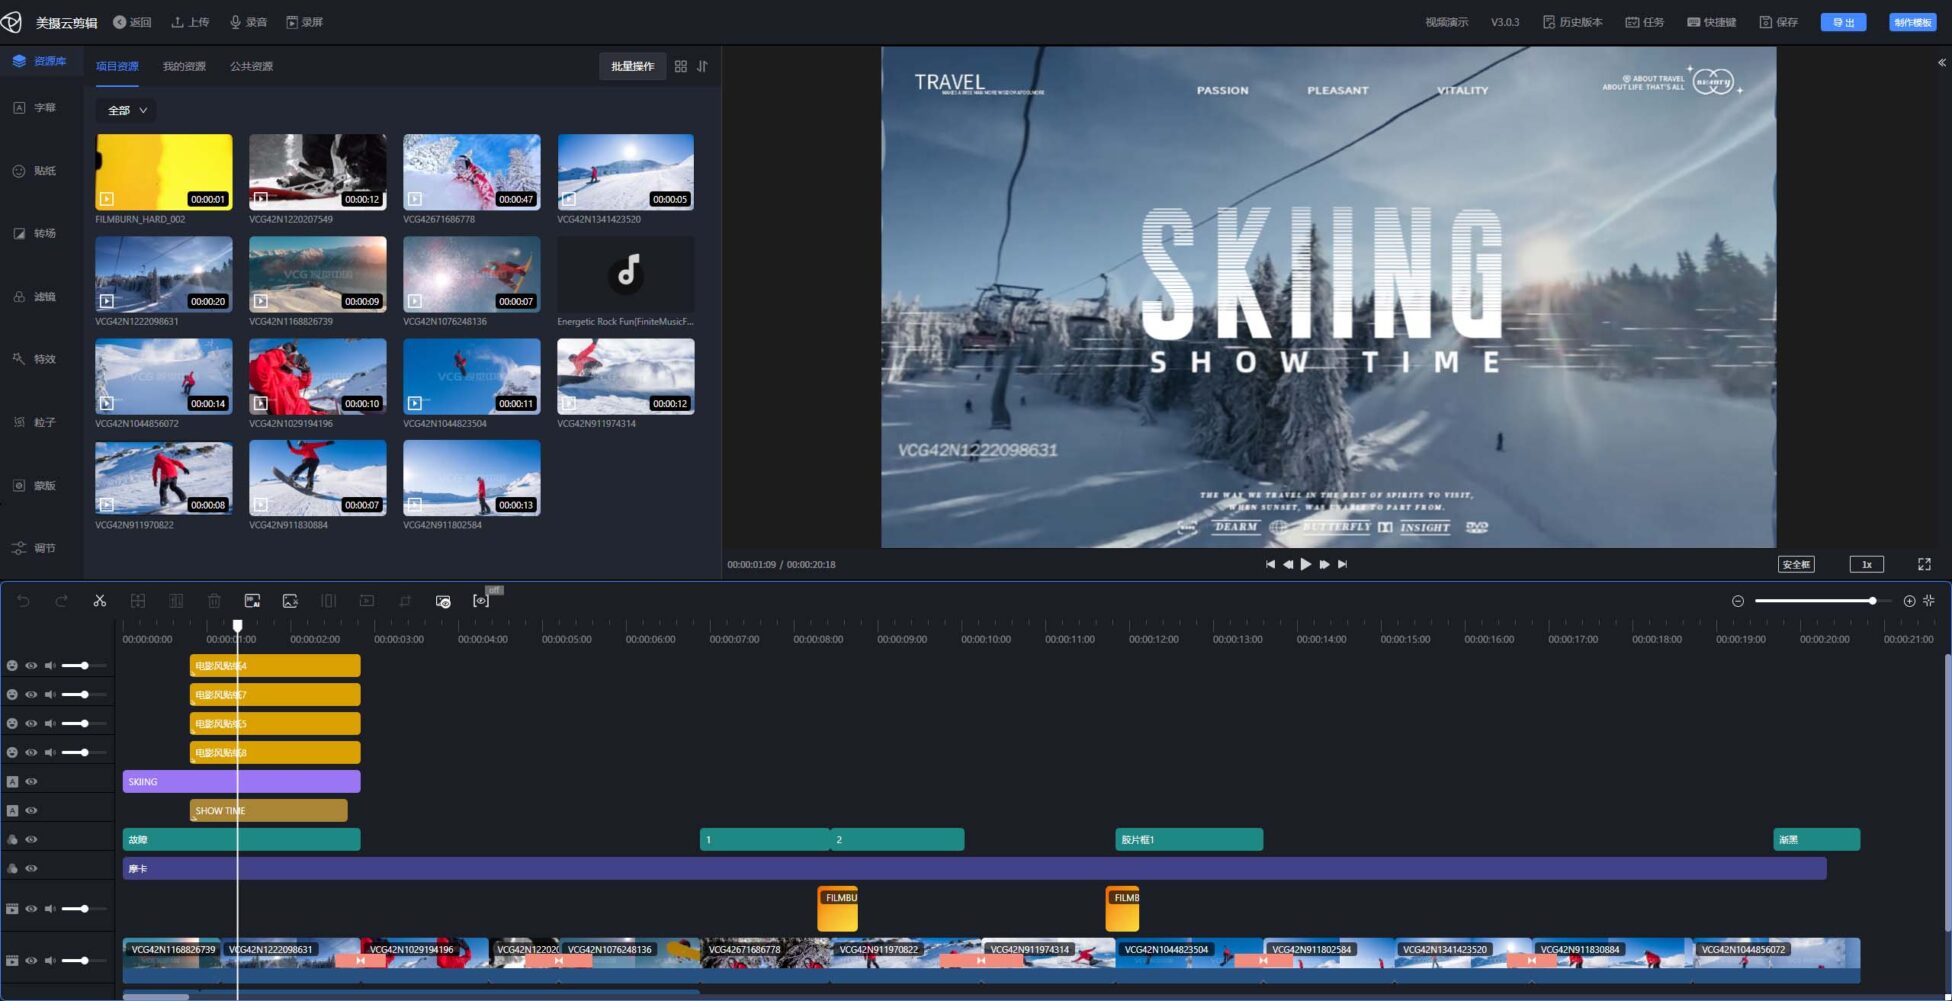Screen dimensions: 1952x1001
Task: Switch to the 我的资源 tab
Action: tap(184, 67)
